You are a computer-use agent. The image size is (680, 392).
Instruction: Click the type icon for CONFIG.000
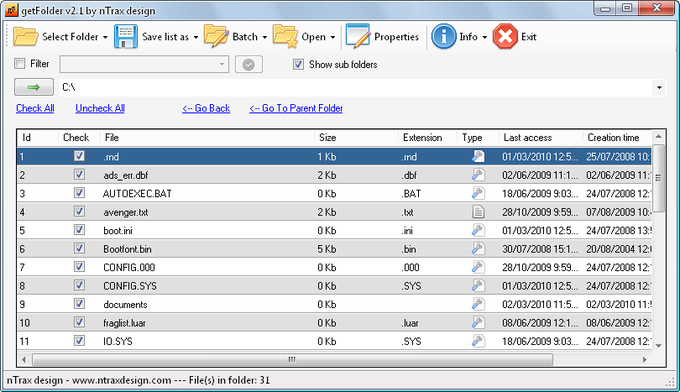(478, 267)
